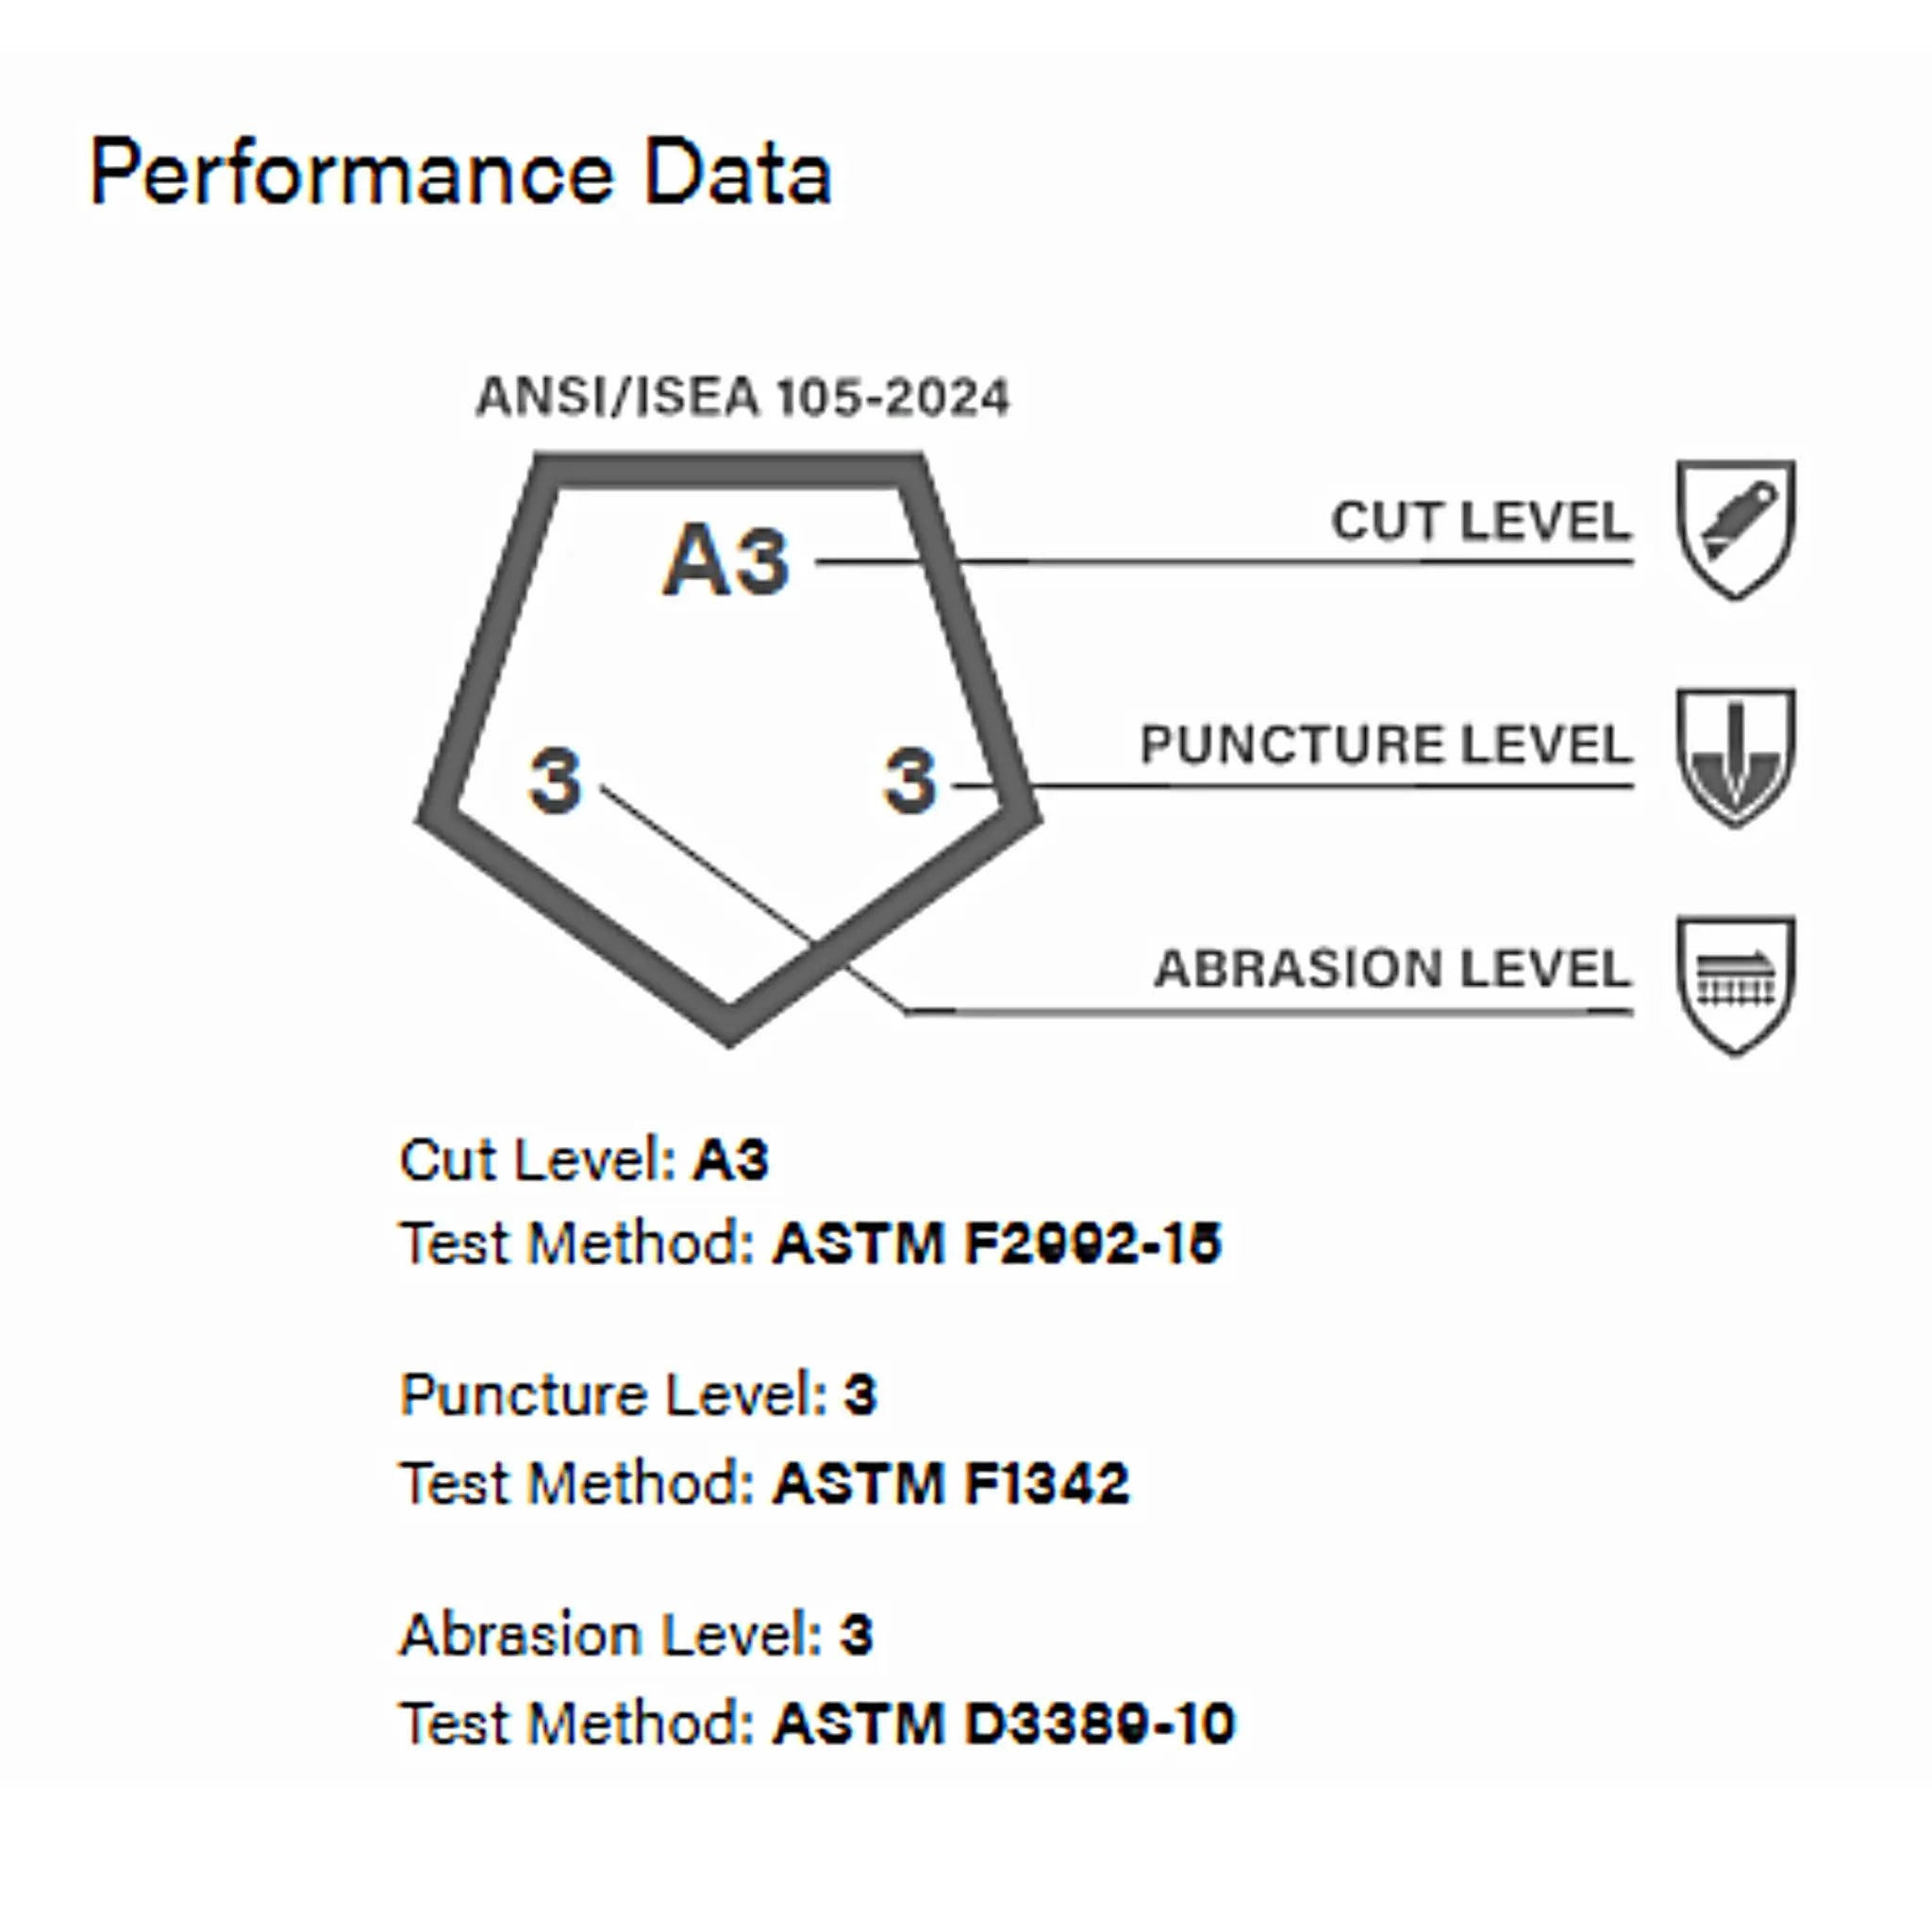Viewport: 1932px width, 1932px height.
Task: Click the abrasion level shield icon
Action: [x=1735, y=984]
